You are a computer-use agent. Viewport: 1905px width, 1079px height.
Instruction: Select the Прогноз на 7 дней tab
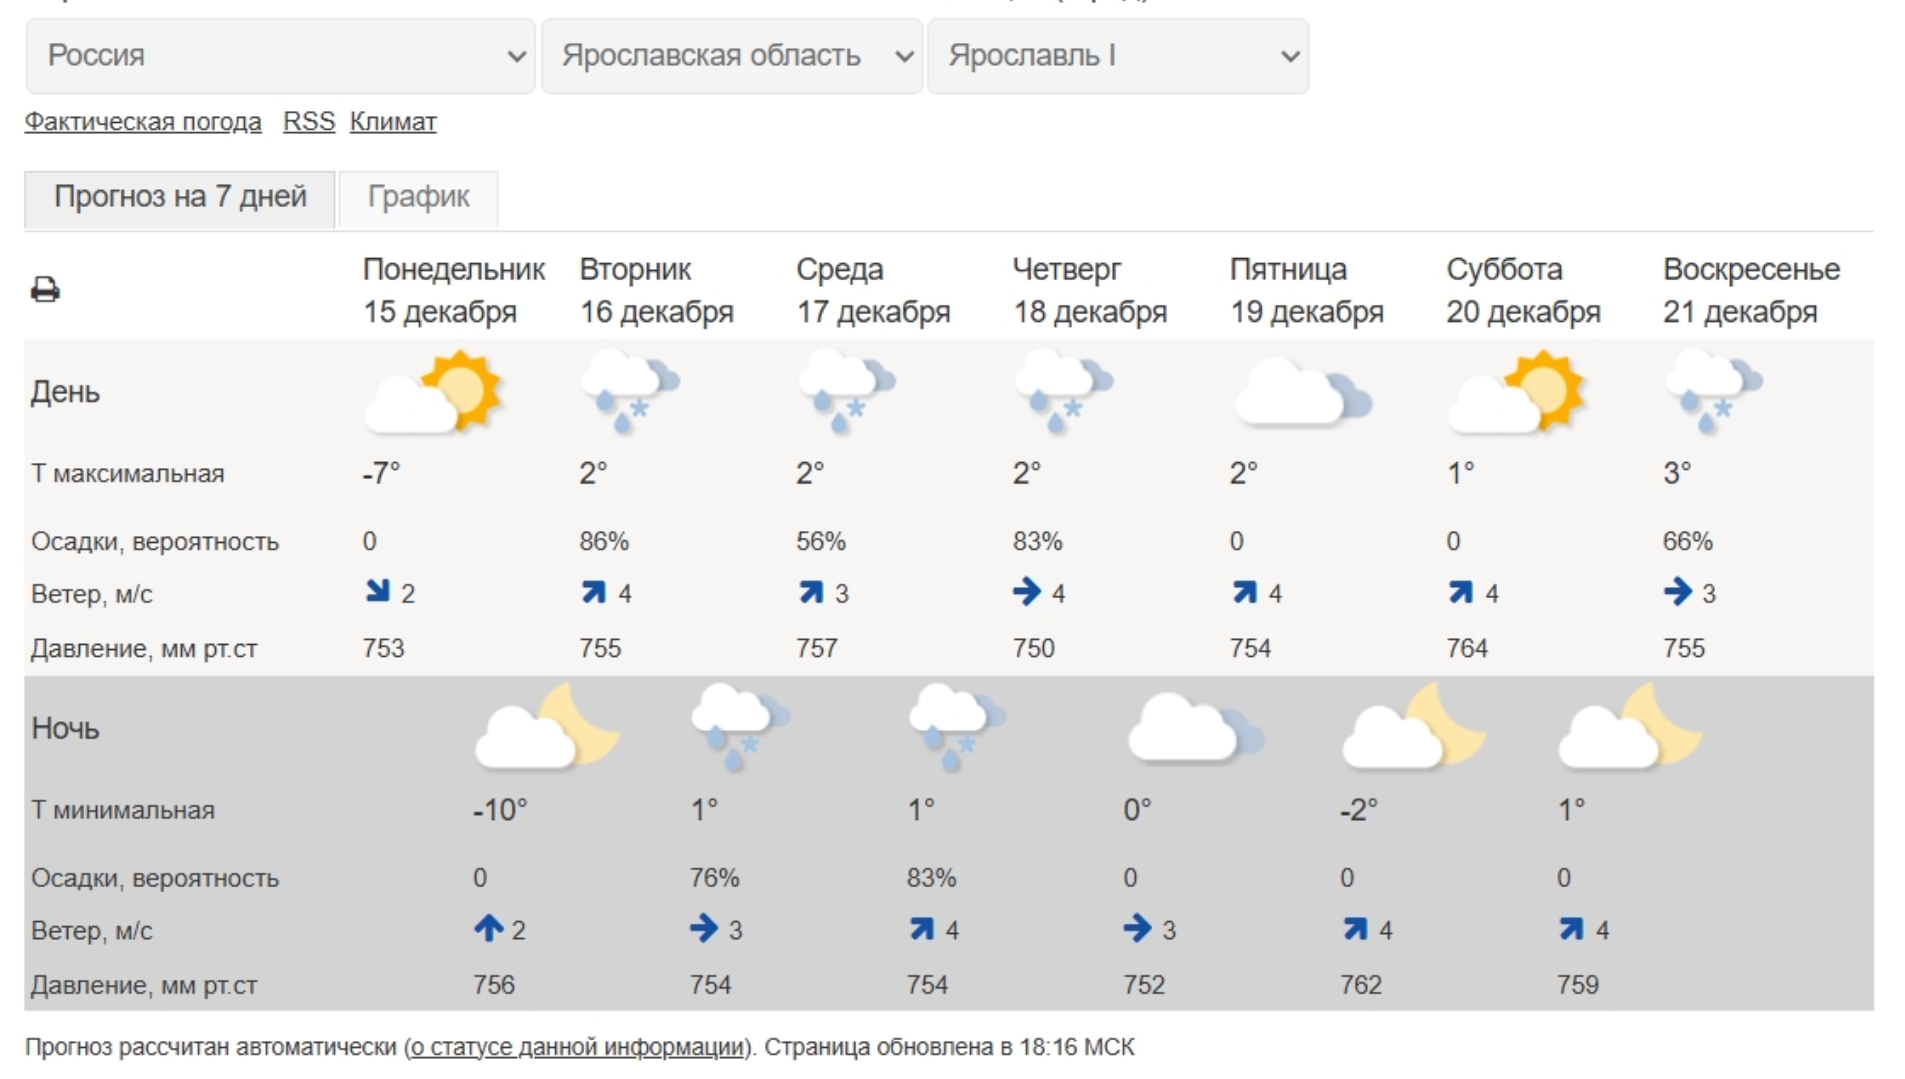(x=180, y=197)
